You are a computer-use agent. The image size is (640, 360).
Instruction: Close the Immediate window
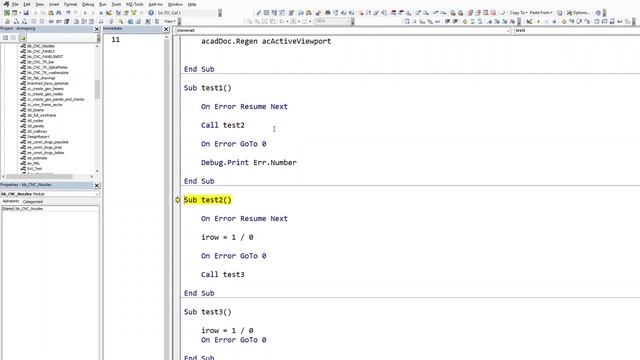[x=166, y=29]
